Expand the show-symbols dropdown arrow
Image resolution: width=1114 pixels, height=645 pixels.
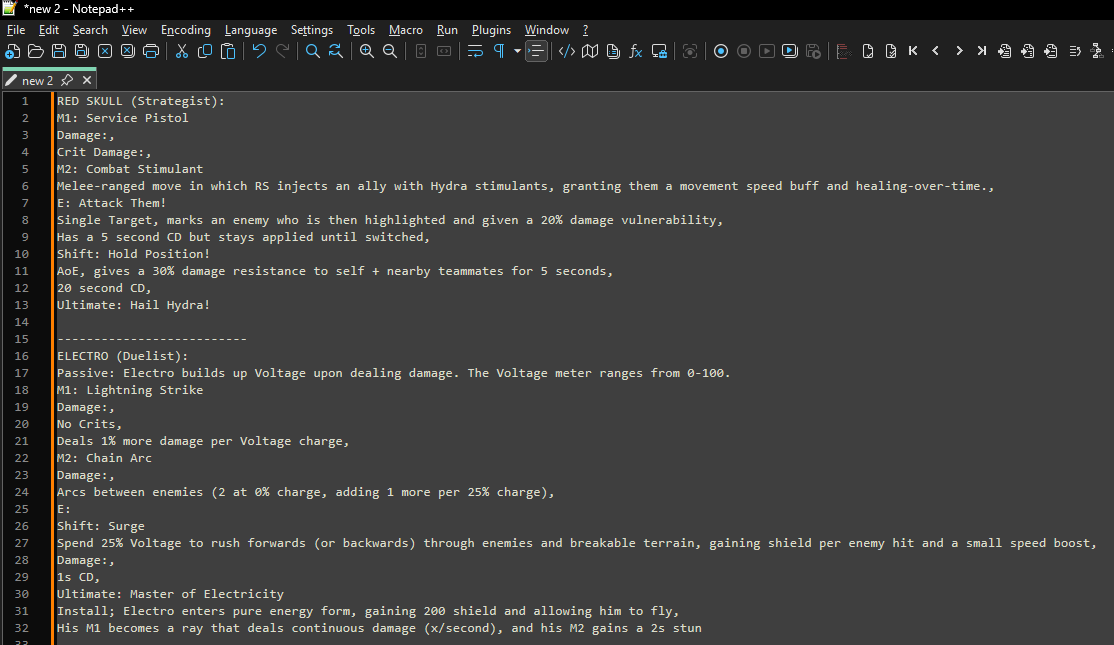(x=517, y=51)
